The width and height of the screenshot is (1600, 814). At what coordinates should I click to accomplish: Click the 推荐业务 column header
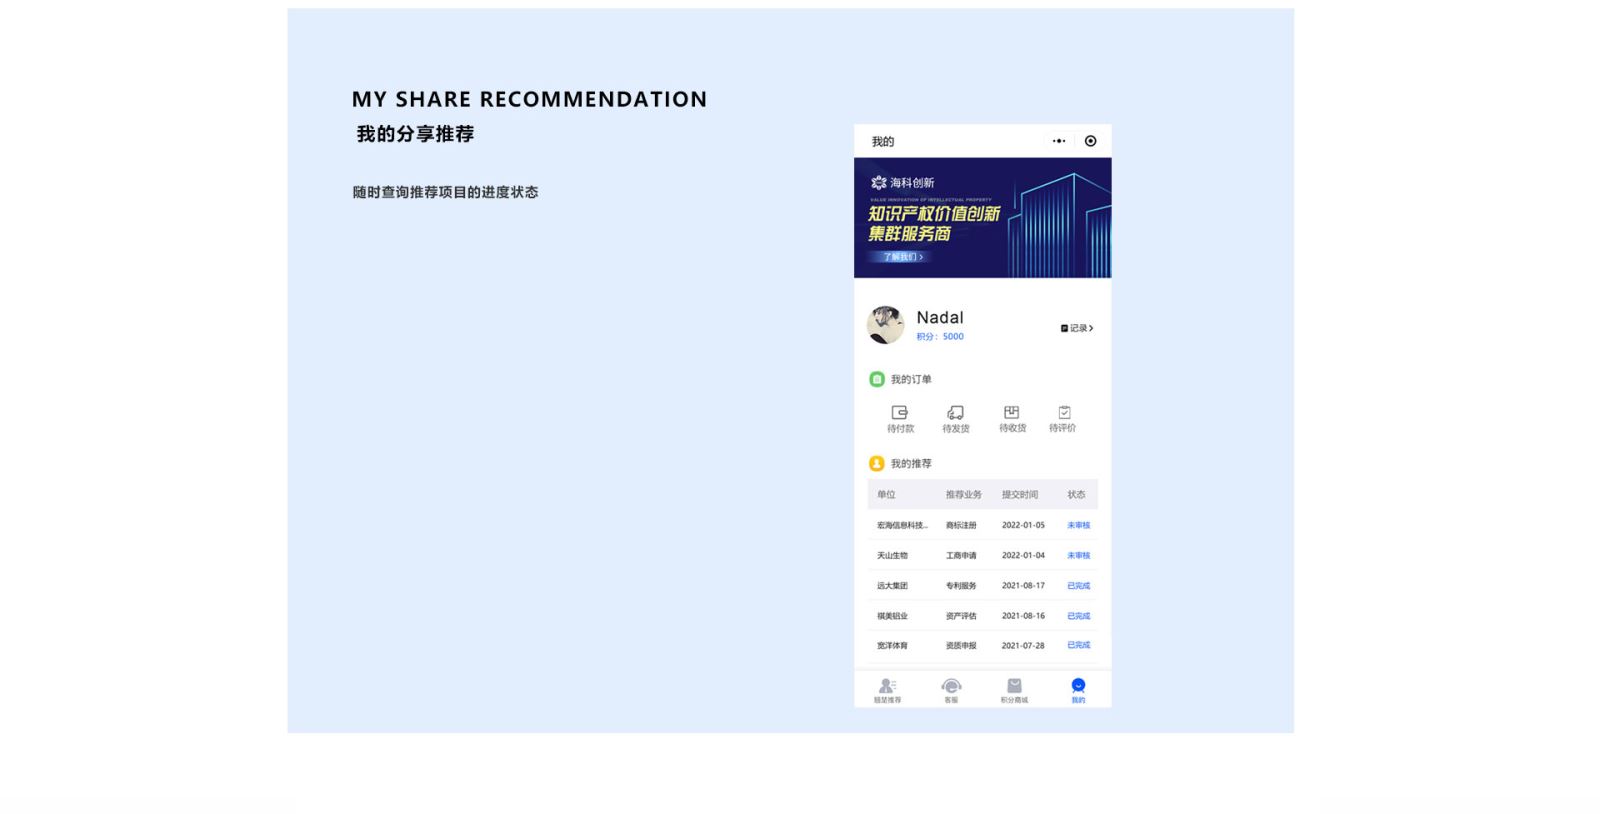coord(964,495)
